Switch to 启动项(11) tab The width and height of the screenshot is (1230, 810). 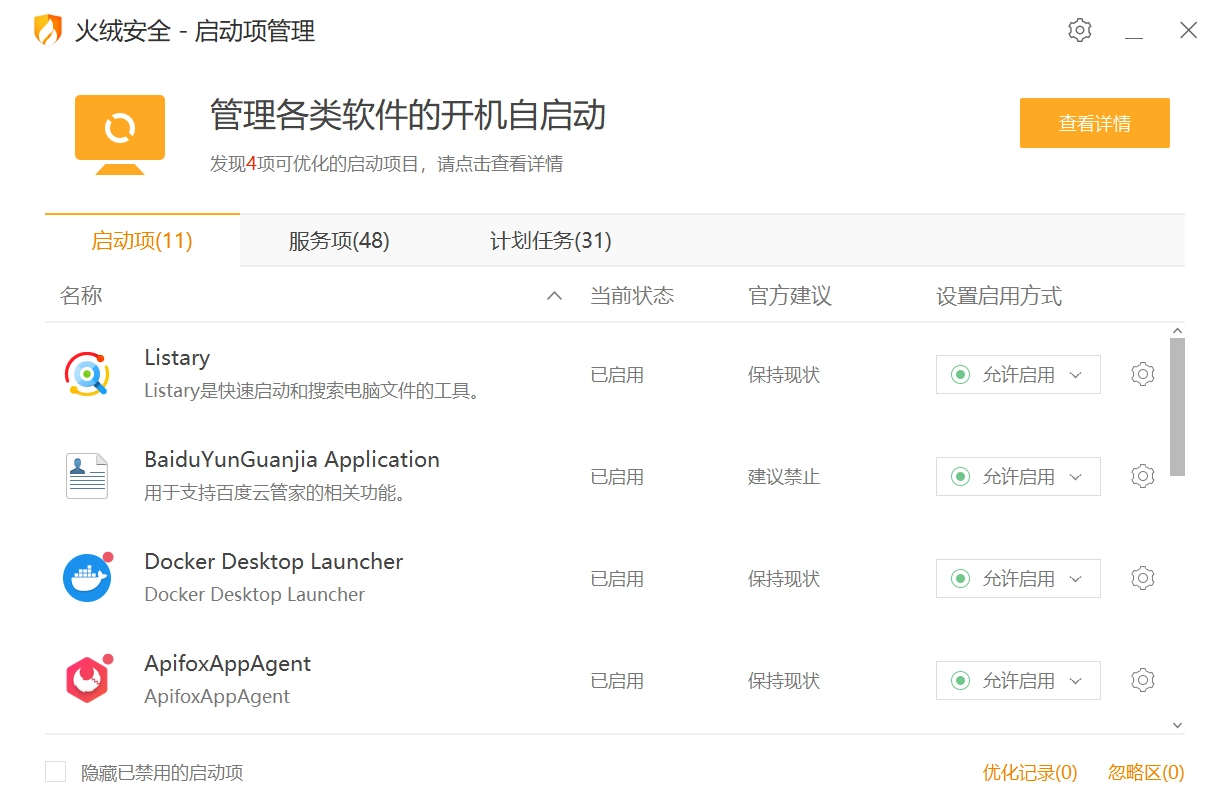tap(142, 240)
